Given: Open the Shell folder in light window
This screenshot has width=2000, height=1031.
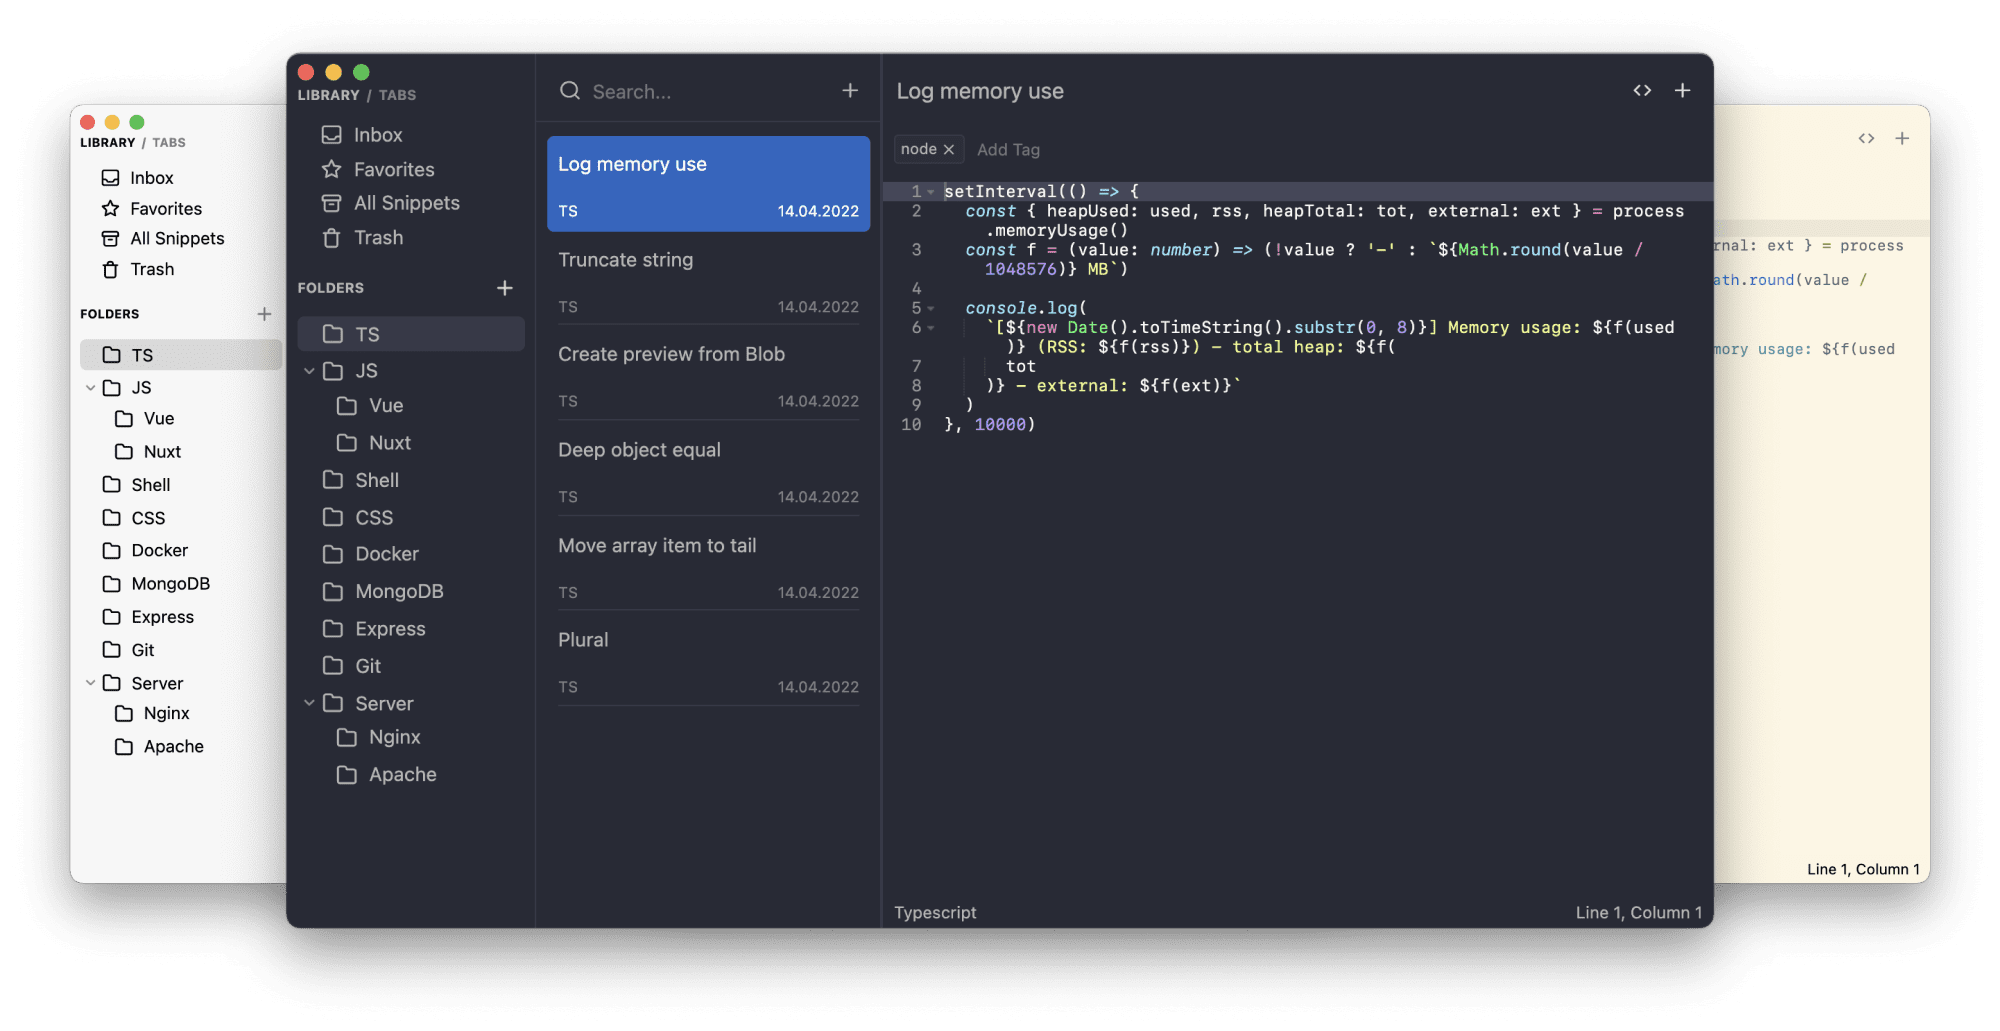Looking at the screenshot, I should coord(137,485).
